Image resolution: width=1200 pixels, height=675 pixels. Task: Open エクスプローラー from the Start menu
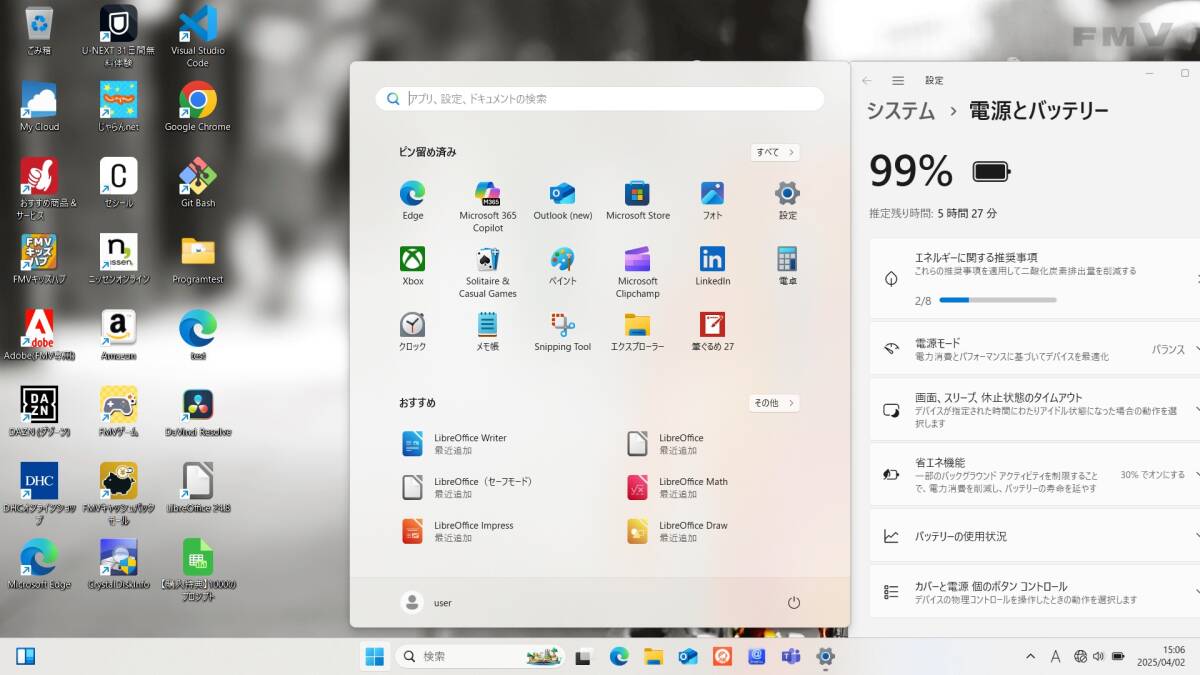(638, 332)
